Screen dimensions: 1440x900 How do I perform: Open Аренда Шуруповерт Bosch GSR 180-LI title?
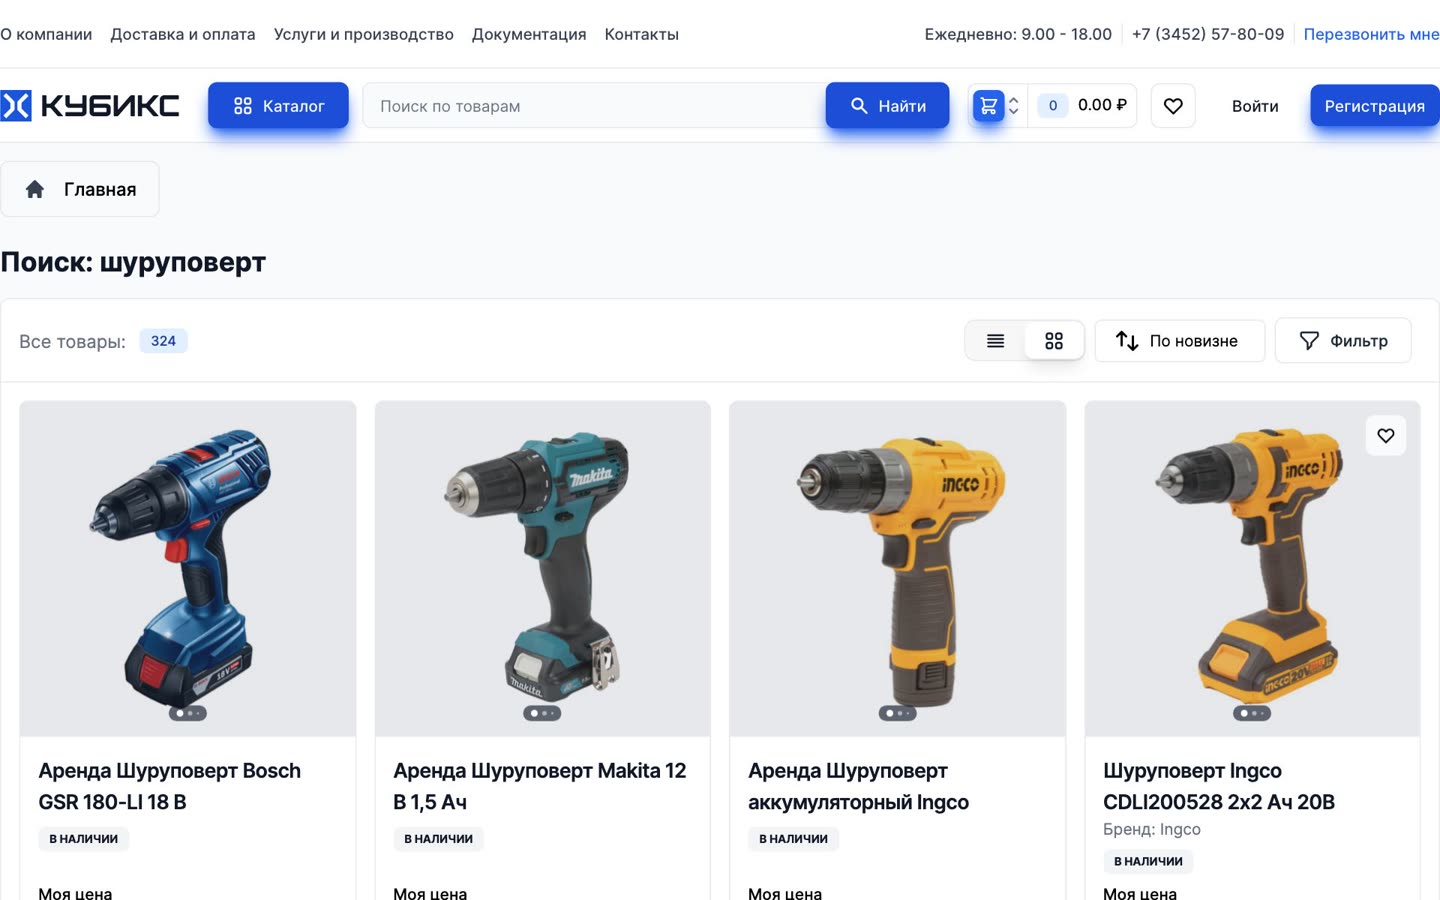coord(170,786)
